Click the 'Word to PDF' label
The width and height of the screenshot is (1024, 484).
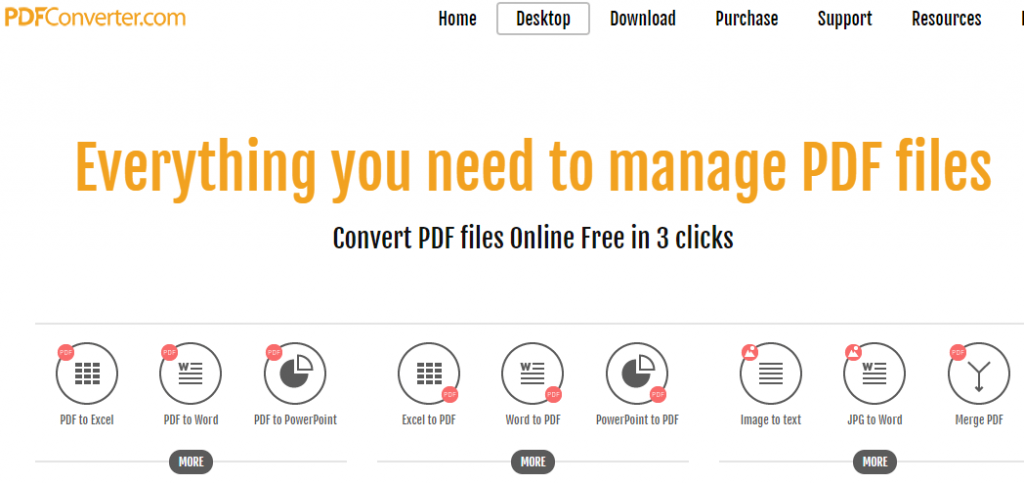click(533, 420)
